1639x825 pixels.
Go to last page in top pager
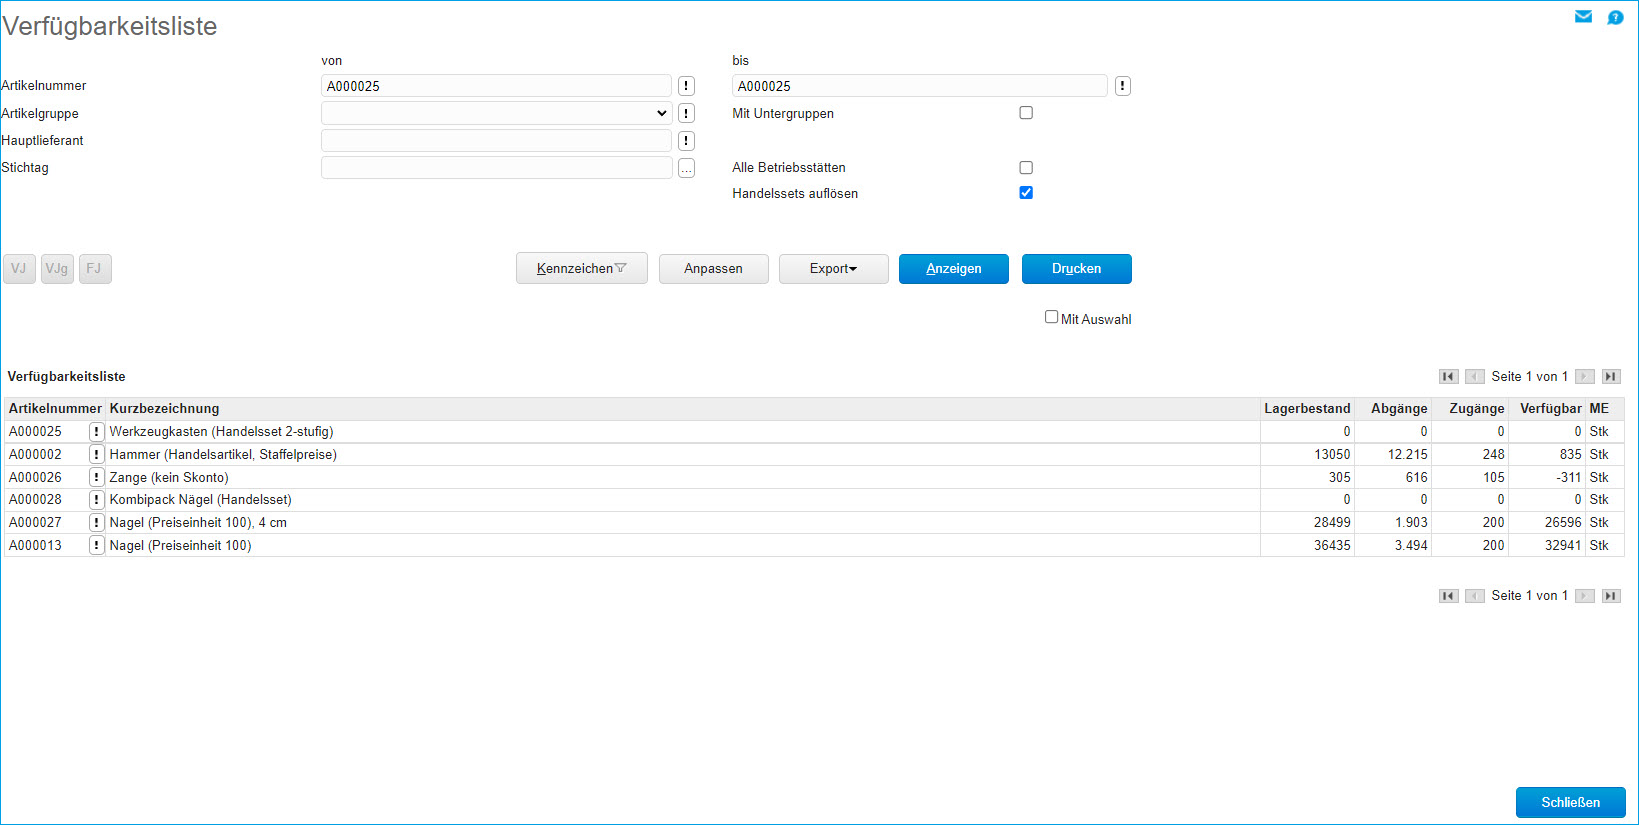tap(1610, 377)
